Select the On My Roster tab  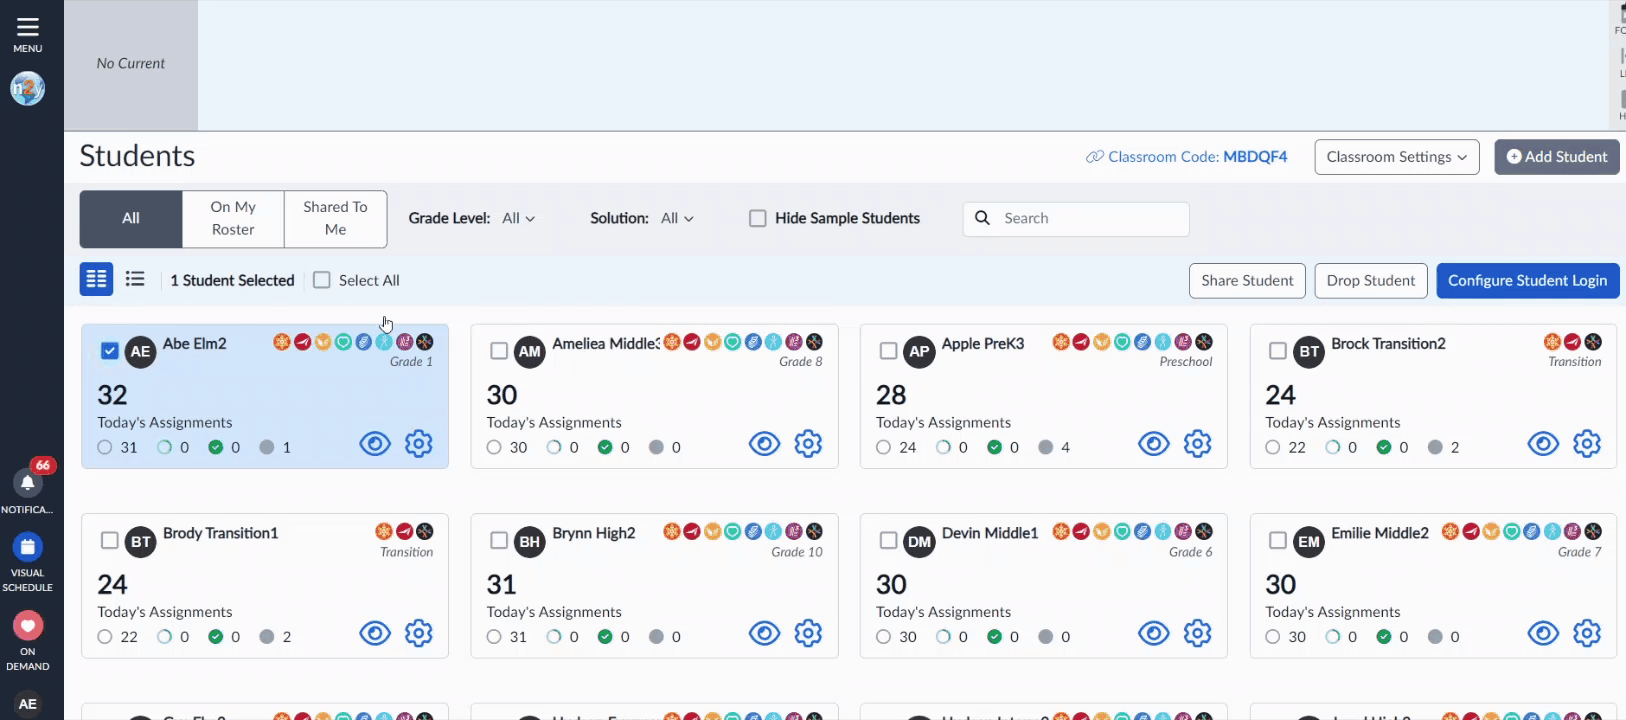click(x=233, y=218)
